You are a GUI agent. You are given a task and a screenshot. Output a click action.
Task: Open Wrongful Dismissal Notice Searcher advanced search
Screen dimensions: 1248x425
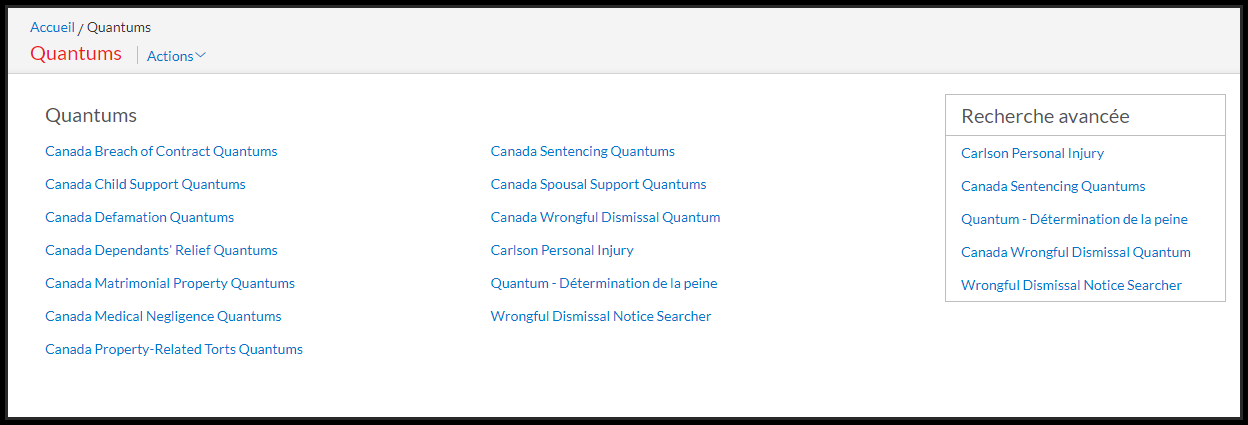[x=1071, y=286]
